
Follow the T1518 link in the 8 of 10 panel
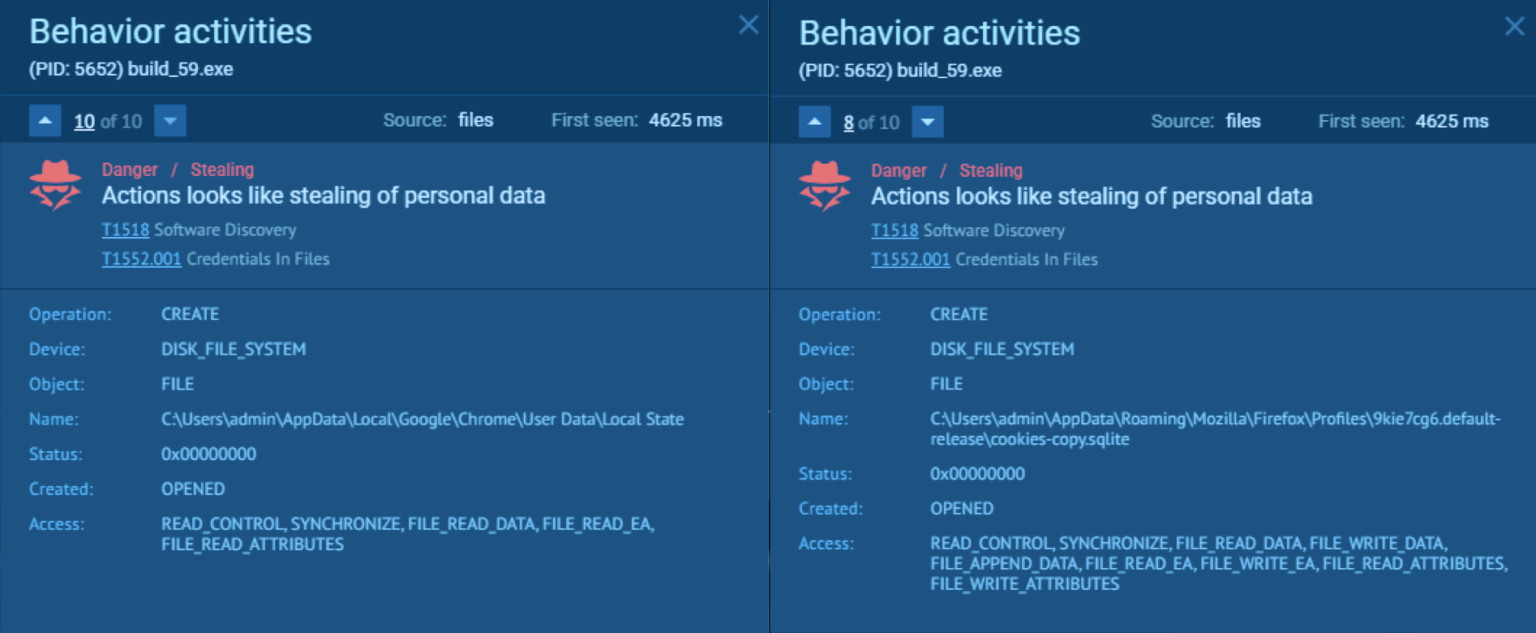[x=894, y=231]
